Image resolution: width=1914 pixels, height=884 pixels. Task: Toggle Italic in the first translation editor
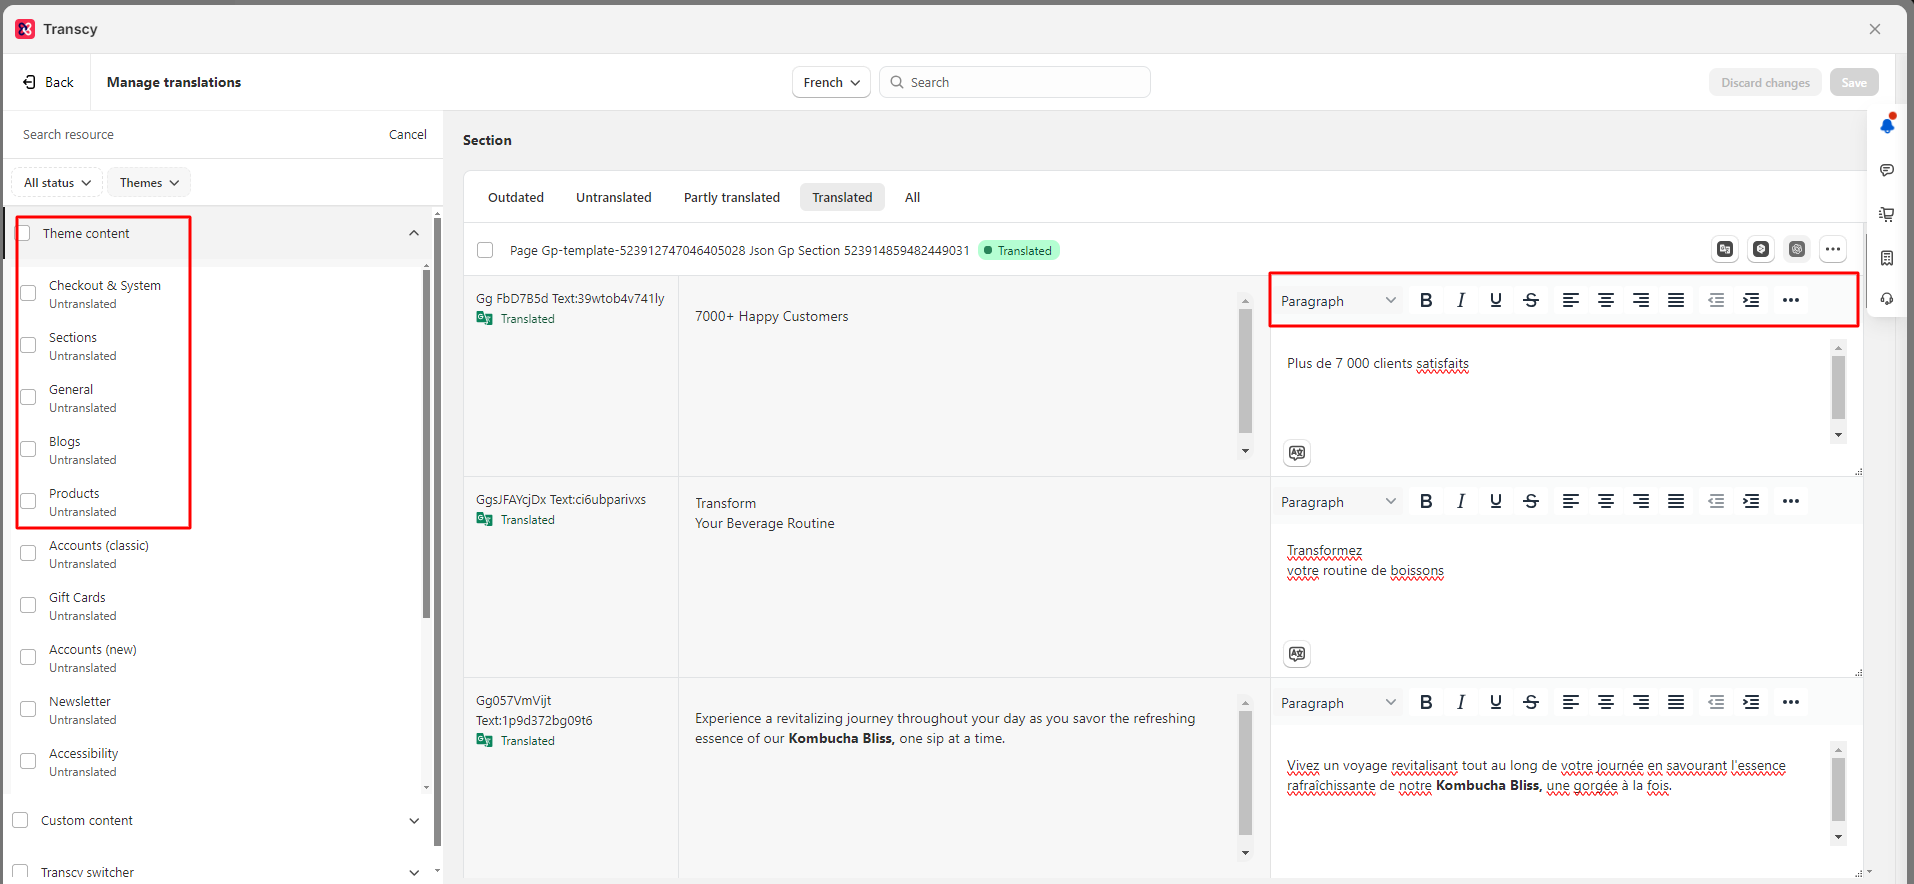click(1461, 300)
